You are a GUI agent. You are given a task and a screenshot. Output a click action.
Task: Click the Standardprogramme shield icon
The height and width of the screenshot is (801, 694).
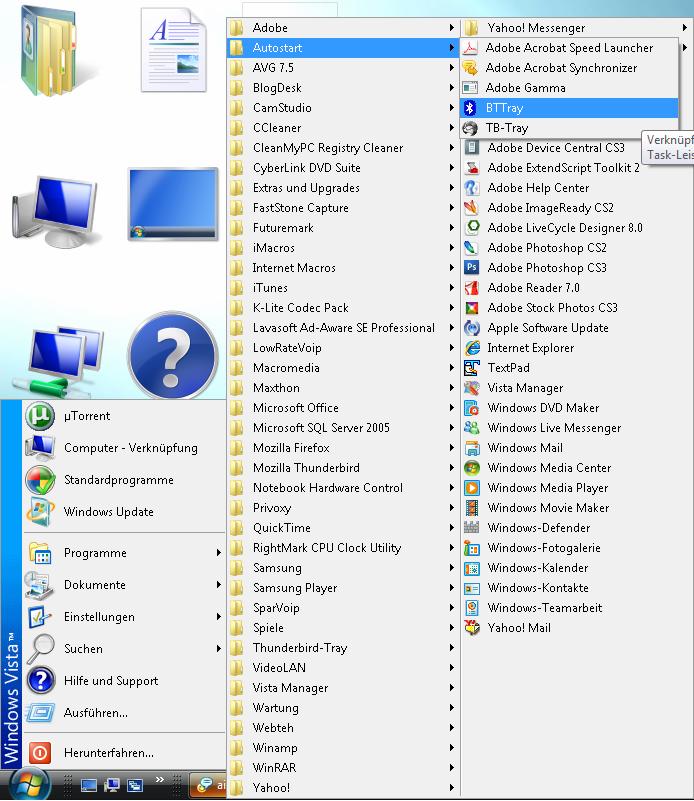coord(40,480)
